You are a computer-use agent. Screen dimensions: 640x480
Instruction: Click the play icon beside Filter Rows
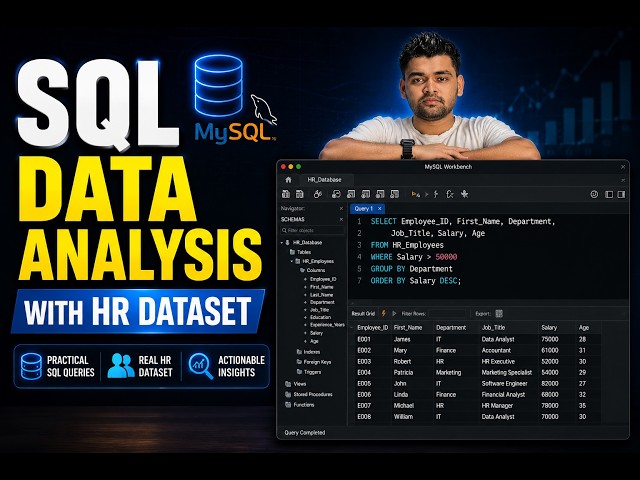click(x=394, y=313)
